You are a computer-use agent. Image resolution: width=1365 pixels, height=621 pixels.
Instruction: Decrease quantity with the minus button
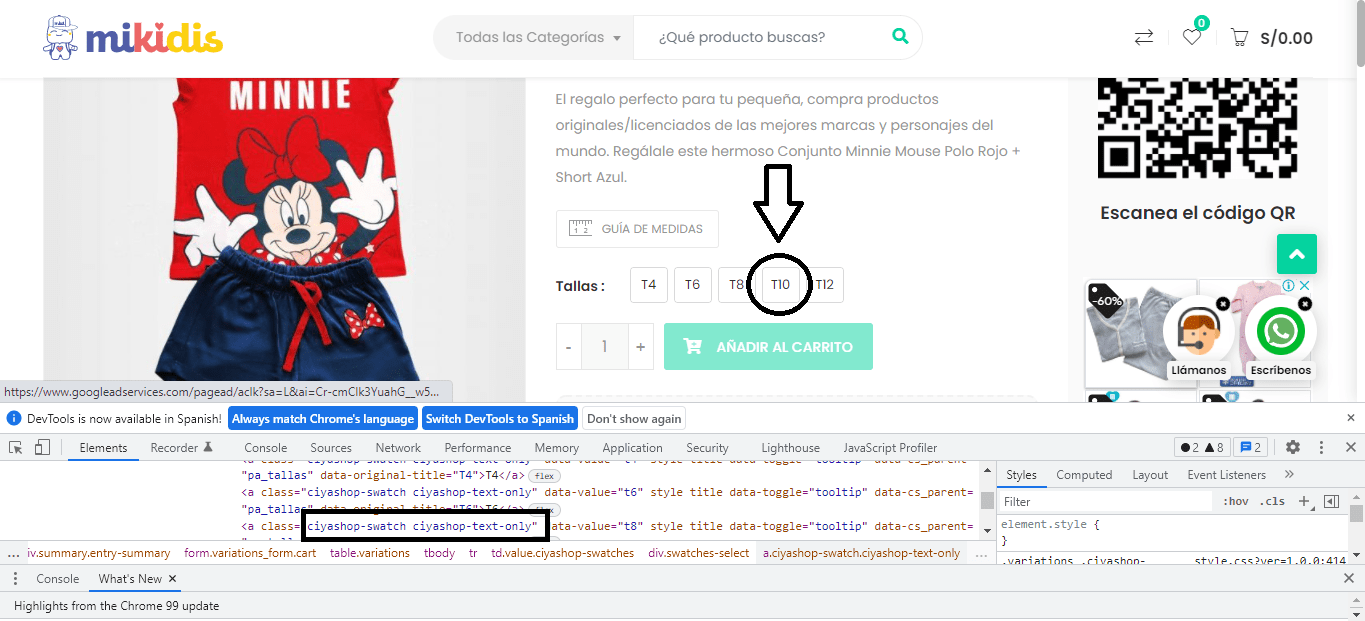click(569, 347)
